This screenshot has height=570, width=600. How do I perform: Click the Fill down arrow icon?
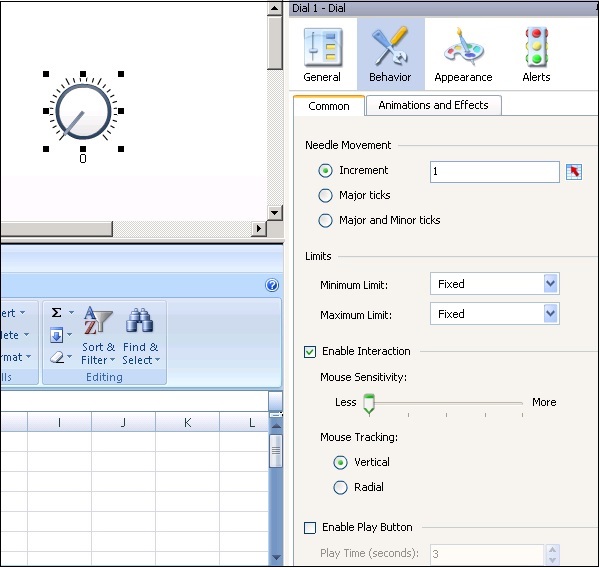click(57, 335)
